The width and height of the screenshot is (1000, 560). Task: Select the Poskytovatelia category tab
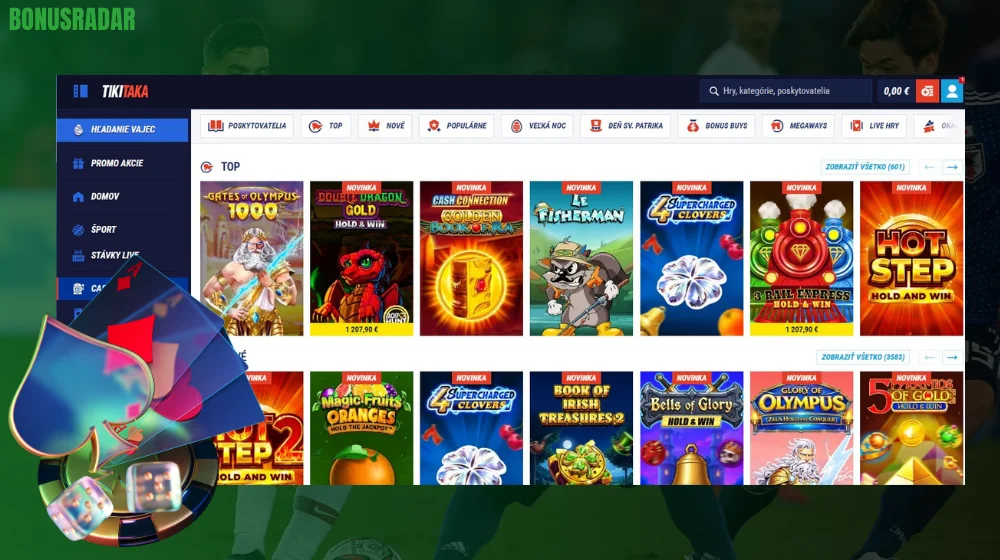(246, 126)
